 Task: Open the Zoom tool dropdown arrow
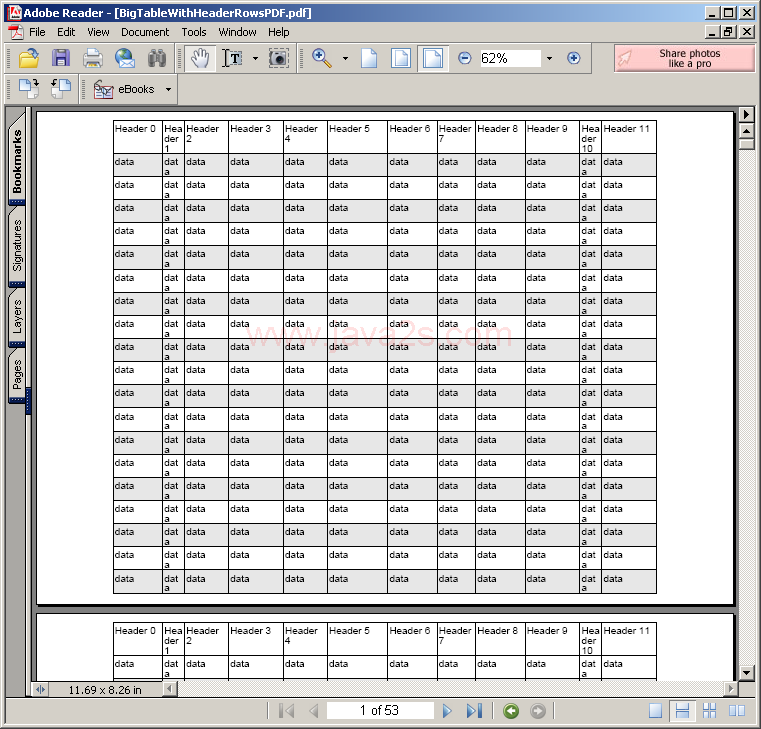[x=346, y=58]
